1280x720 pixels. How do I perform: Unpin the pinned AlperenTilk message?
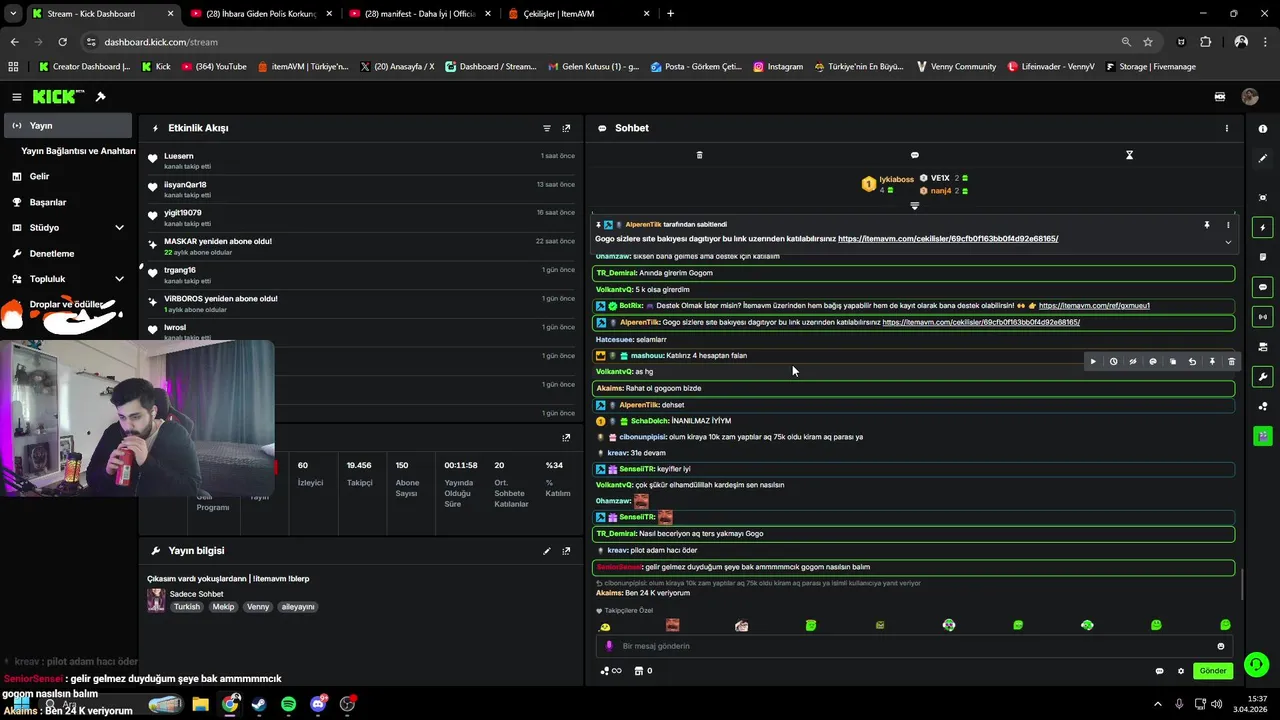[1207, 225]
